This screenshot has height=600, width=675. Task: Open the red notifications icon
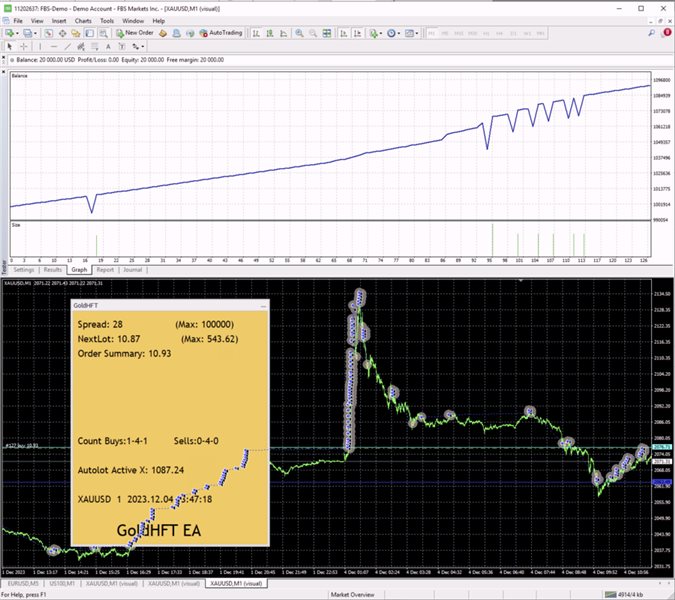coord(667,32)
